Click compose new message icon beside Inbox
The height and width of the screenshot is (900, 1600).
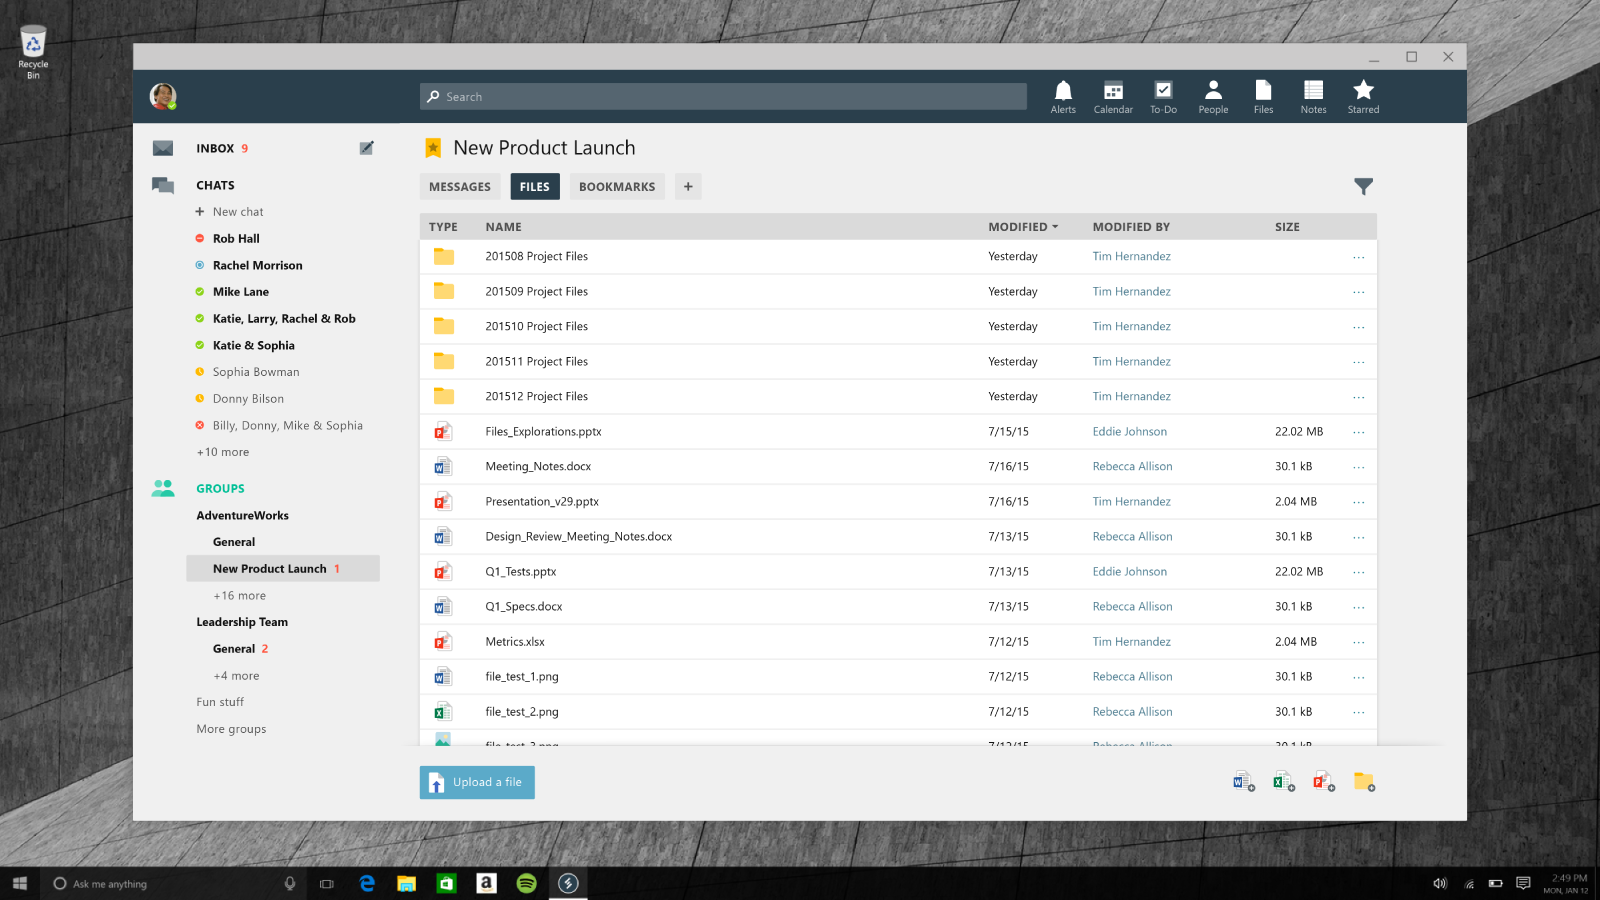click(x=367, y=148)
